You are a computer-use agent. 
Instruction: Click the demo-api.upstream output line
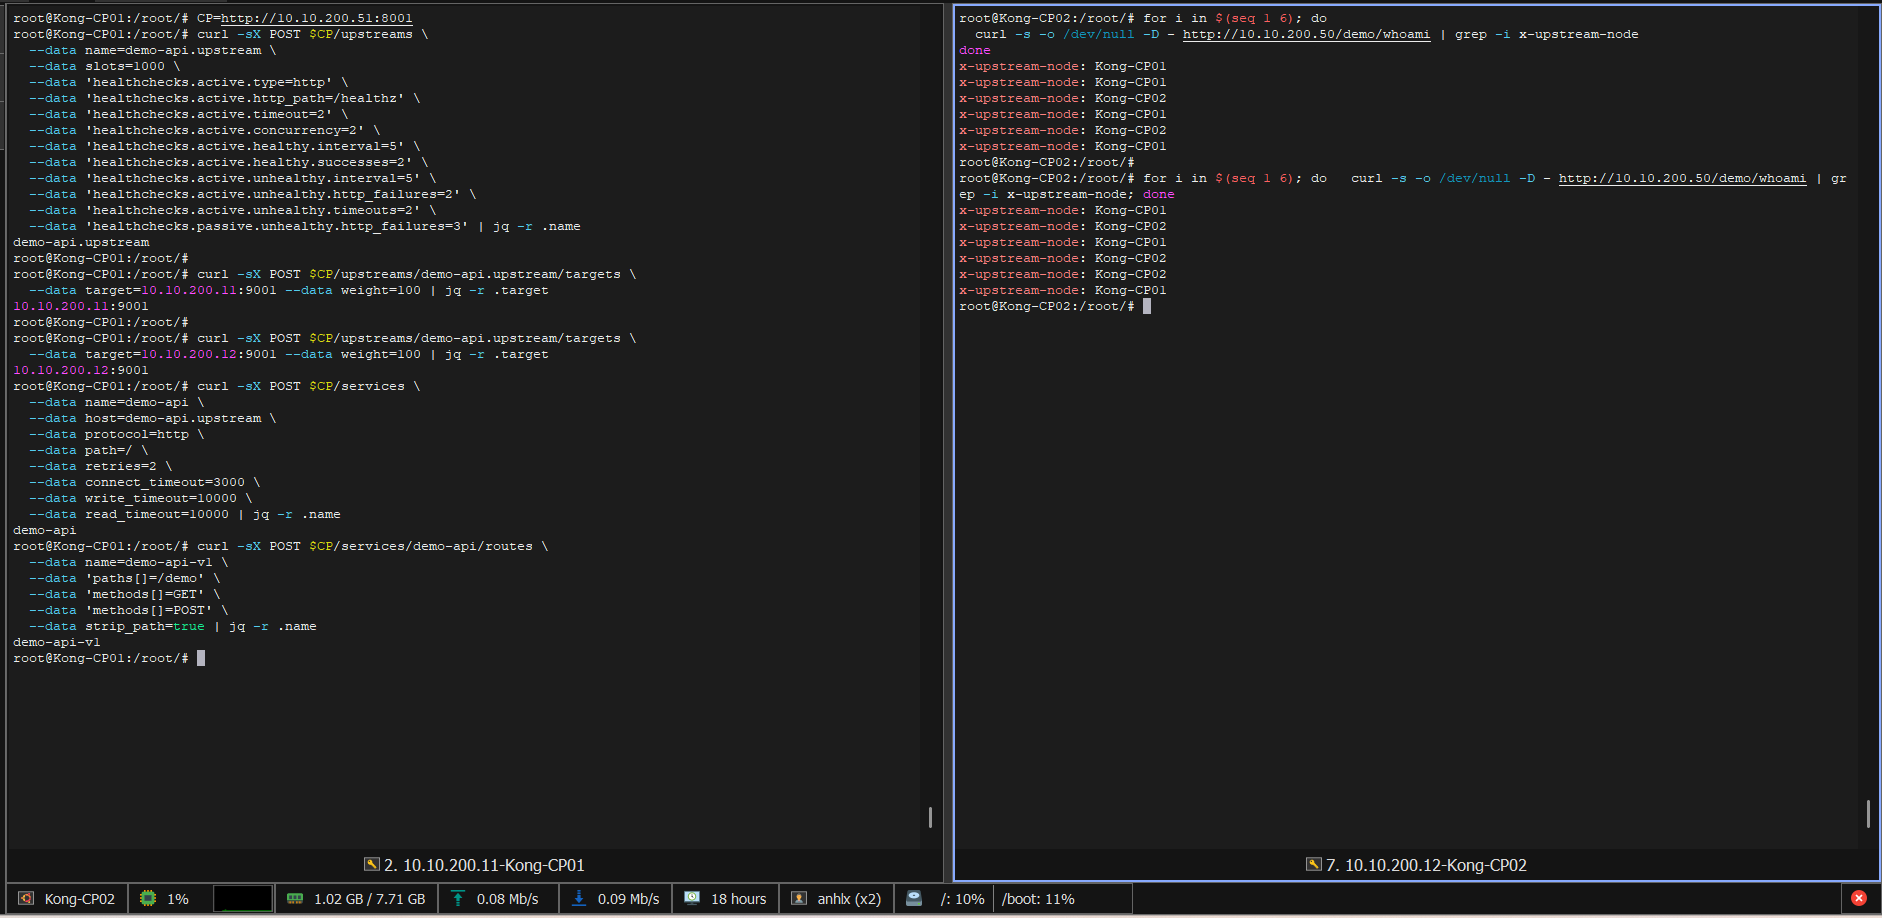pos(81,242)
